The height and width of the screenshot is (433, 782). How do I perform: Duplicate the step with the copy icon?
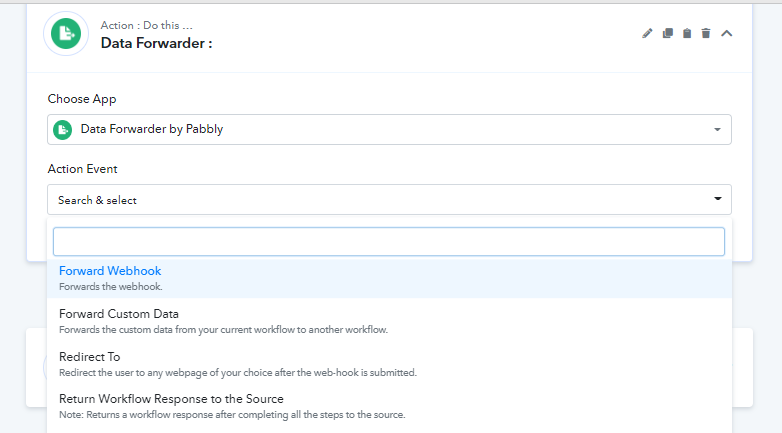(667, 33)
